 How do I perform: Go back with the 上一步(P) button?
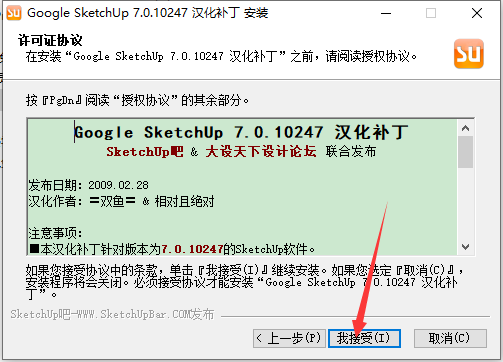289,338
